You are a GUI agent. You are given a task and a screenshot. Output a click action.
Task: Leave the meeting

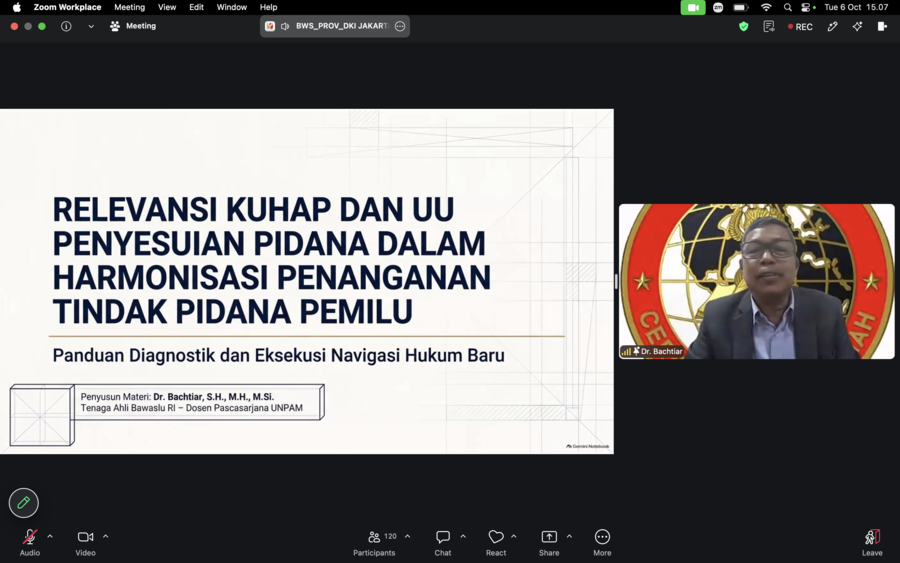pos(872,542)
